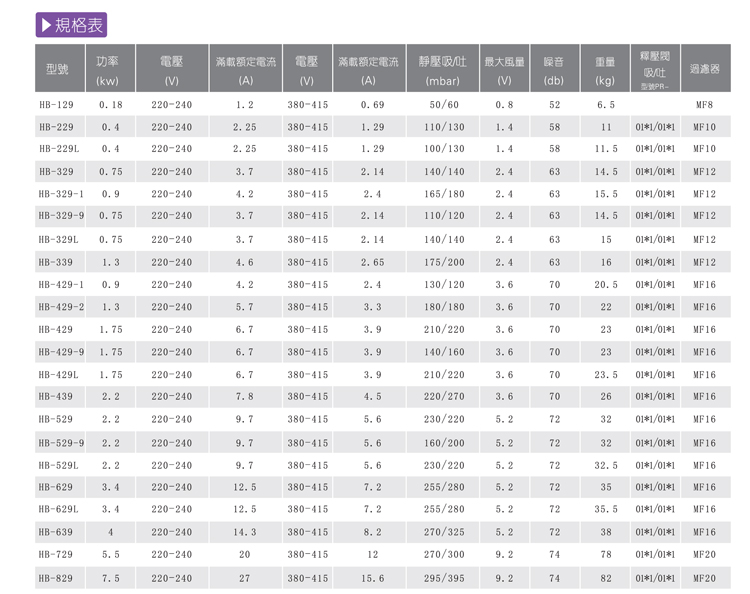This screenshot has width=750, height=594.
Task: Select the 過濾器 column header
Action: point(705,71)
